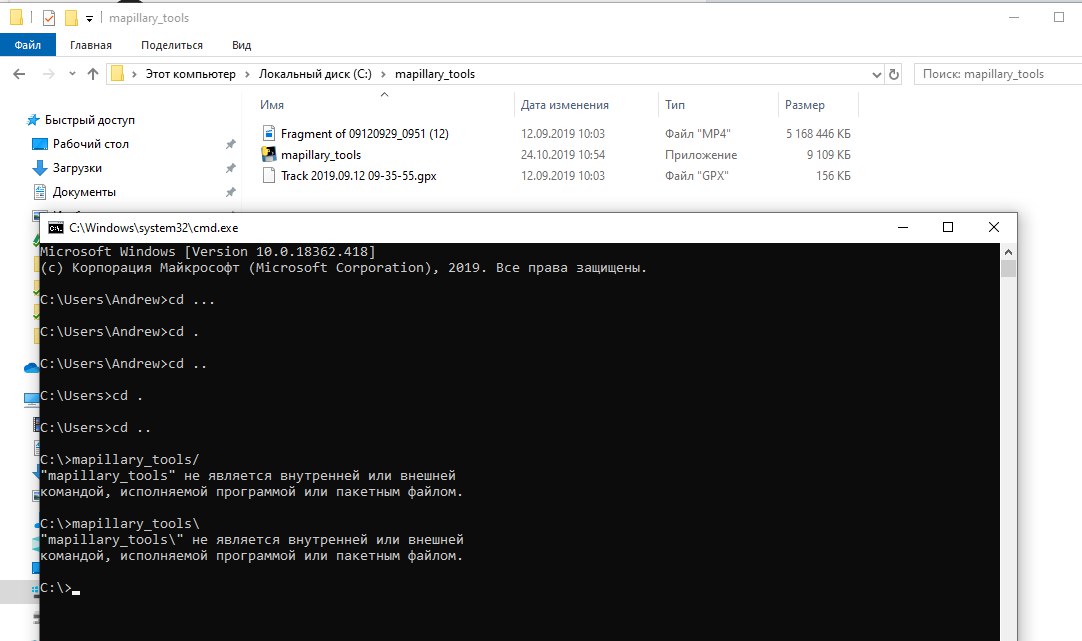Open the recent locations dropdown arrow
This screenshot has height=641, width=1082.
(x=72, y=74)
